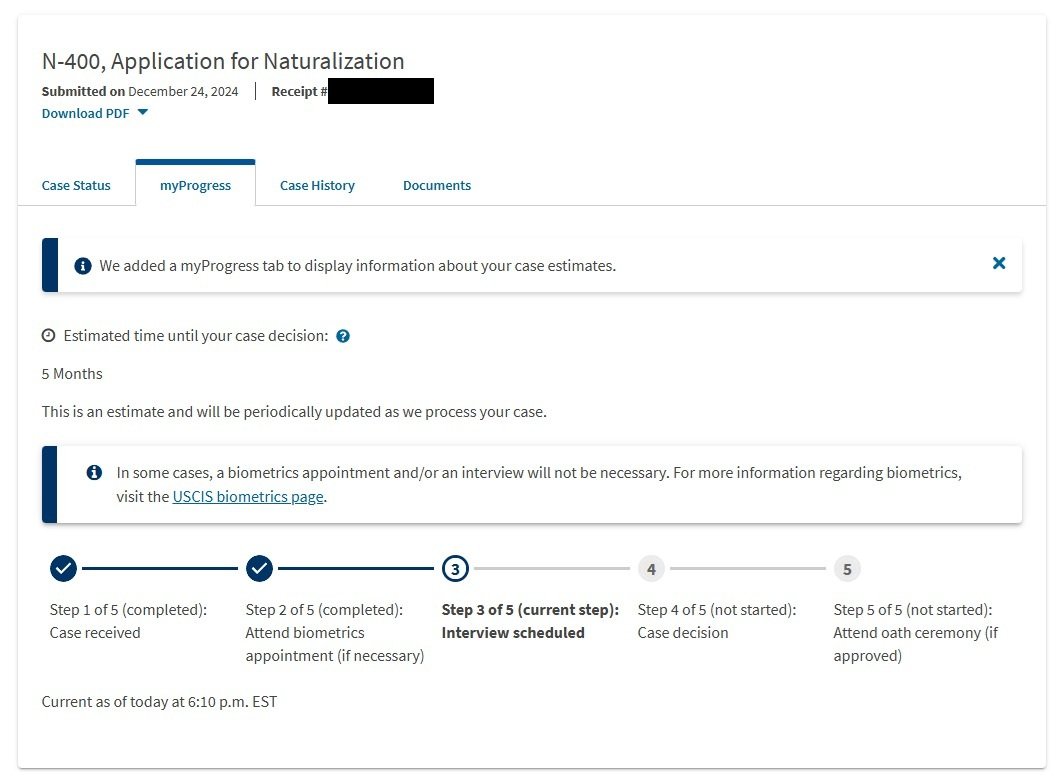This screenshot has height=777, width=1062.
Task: Open the USCIS biometrics page link
Action: 248,496
